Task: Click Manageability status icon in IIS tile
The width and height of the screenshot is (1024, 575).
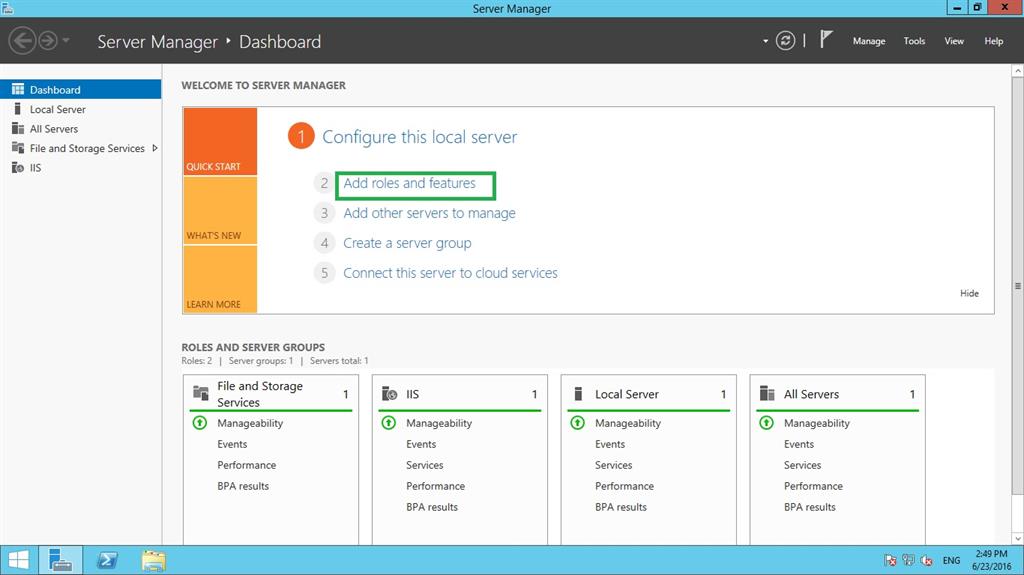Action: coord(389,423)
